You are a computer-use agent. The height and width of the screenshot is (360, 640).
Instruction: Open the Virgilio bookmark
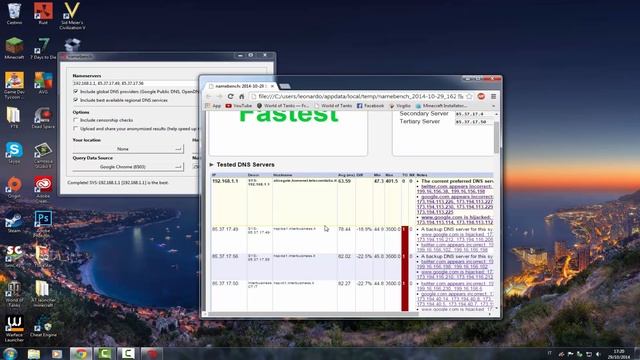point(400,106)
